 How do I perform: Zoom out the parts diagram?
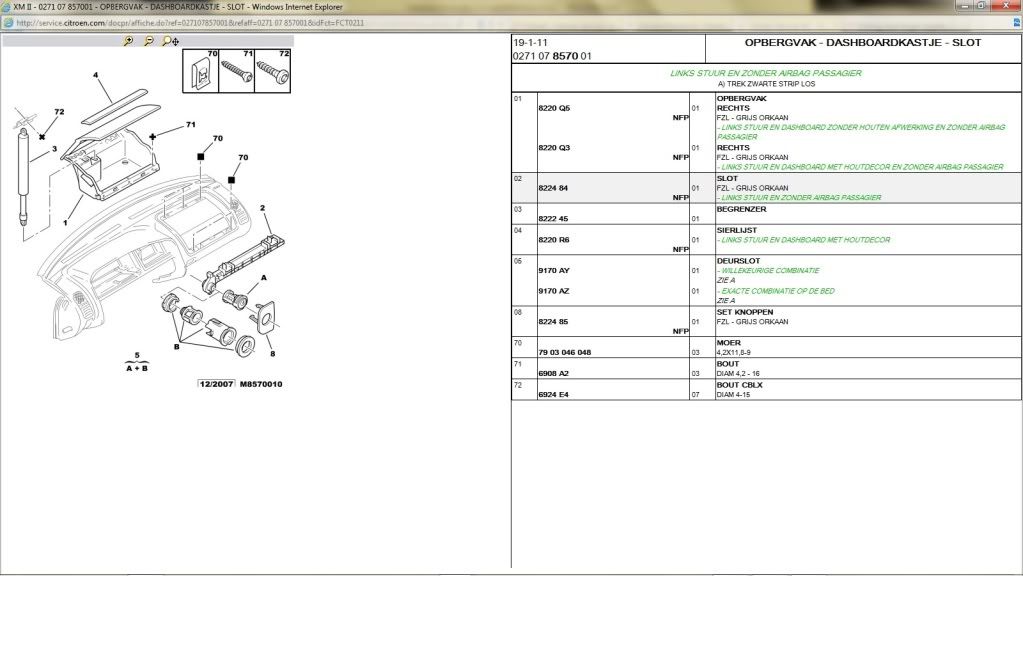click(x=149, y=40)
